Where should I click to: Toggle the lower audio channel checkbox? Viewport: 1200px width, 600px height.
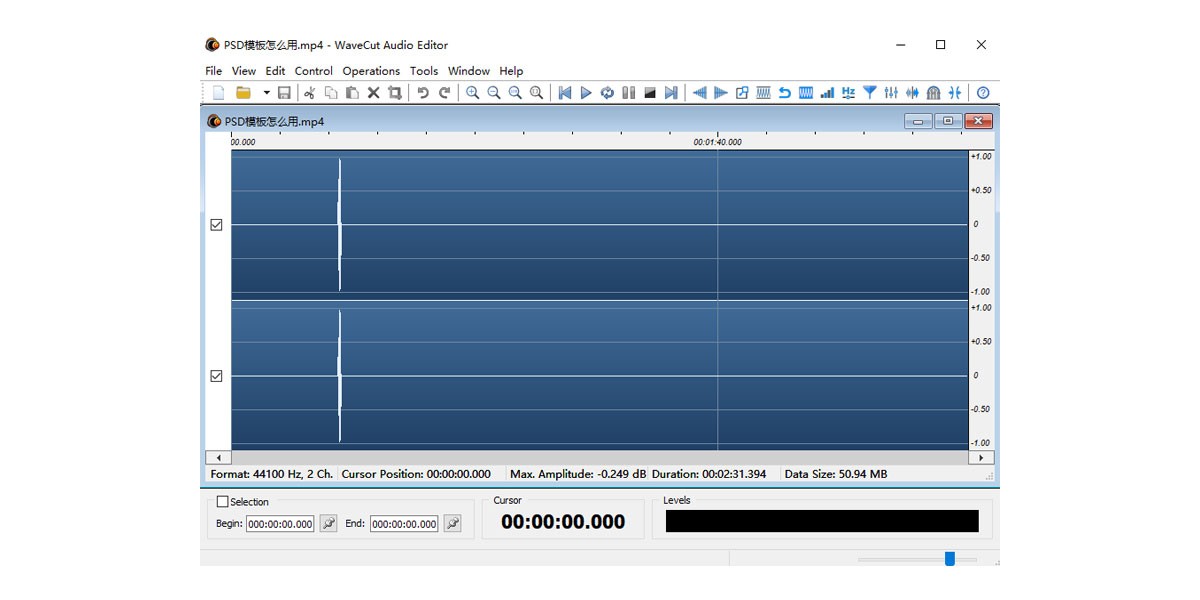(x=216, y=376)
